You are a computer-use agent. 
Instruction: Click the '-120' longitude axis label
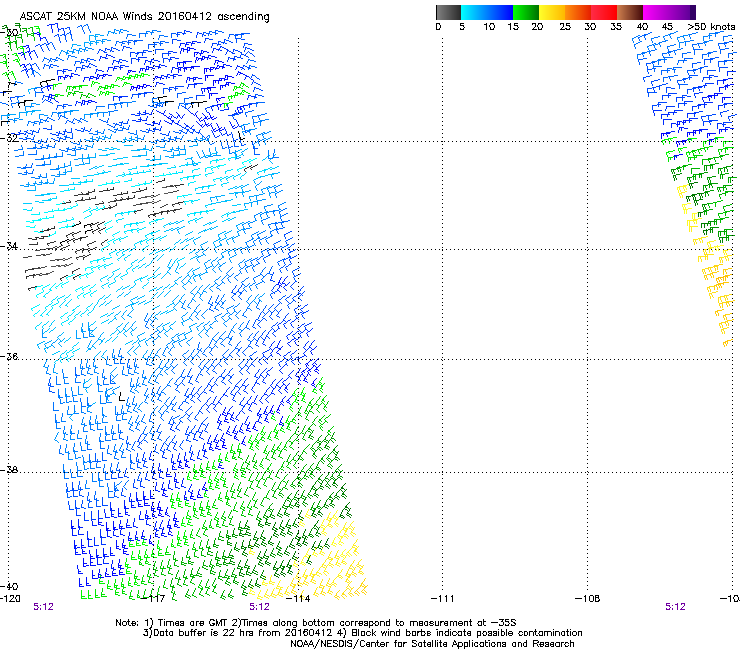10,599
